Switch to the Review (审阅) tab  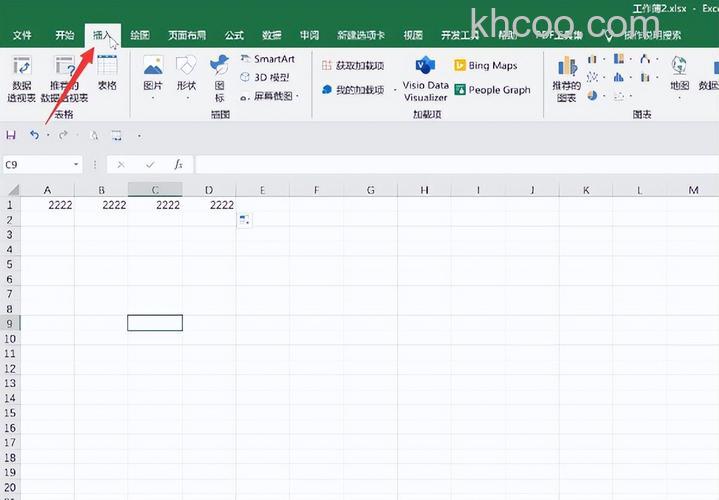tap(309, 35)
